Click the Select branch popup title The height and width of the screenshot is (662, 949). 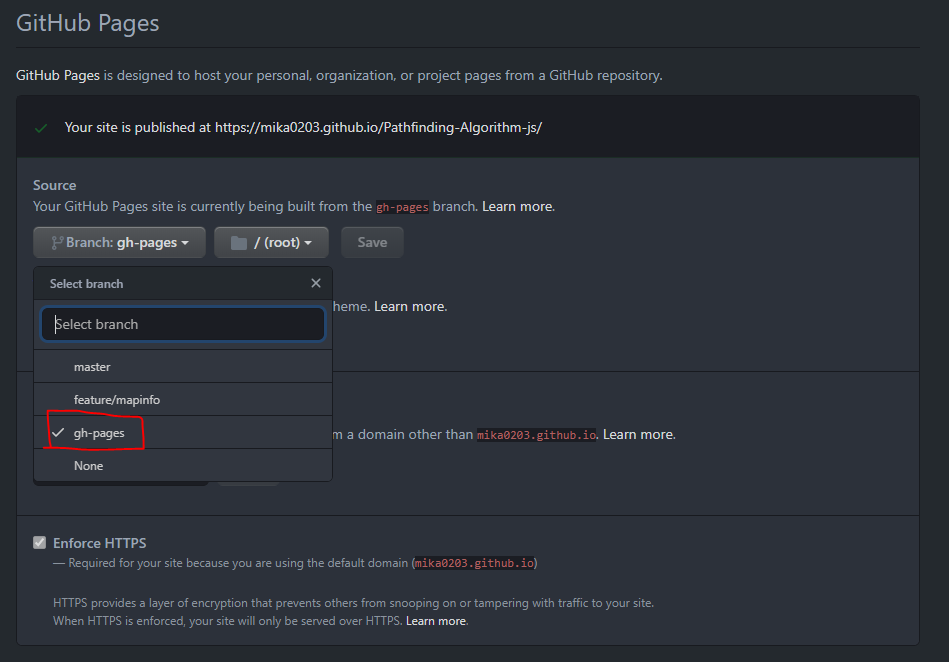pos(87,284)
